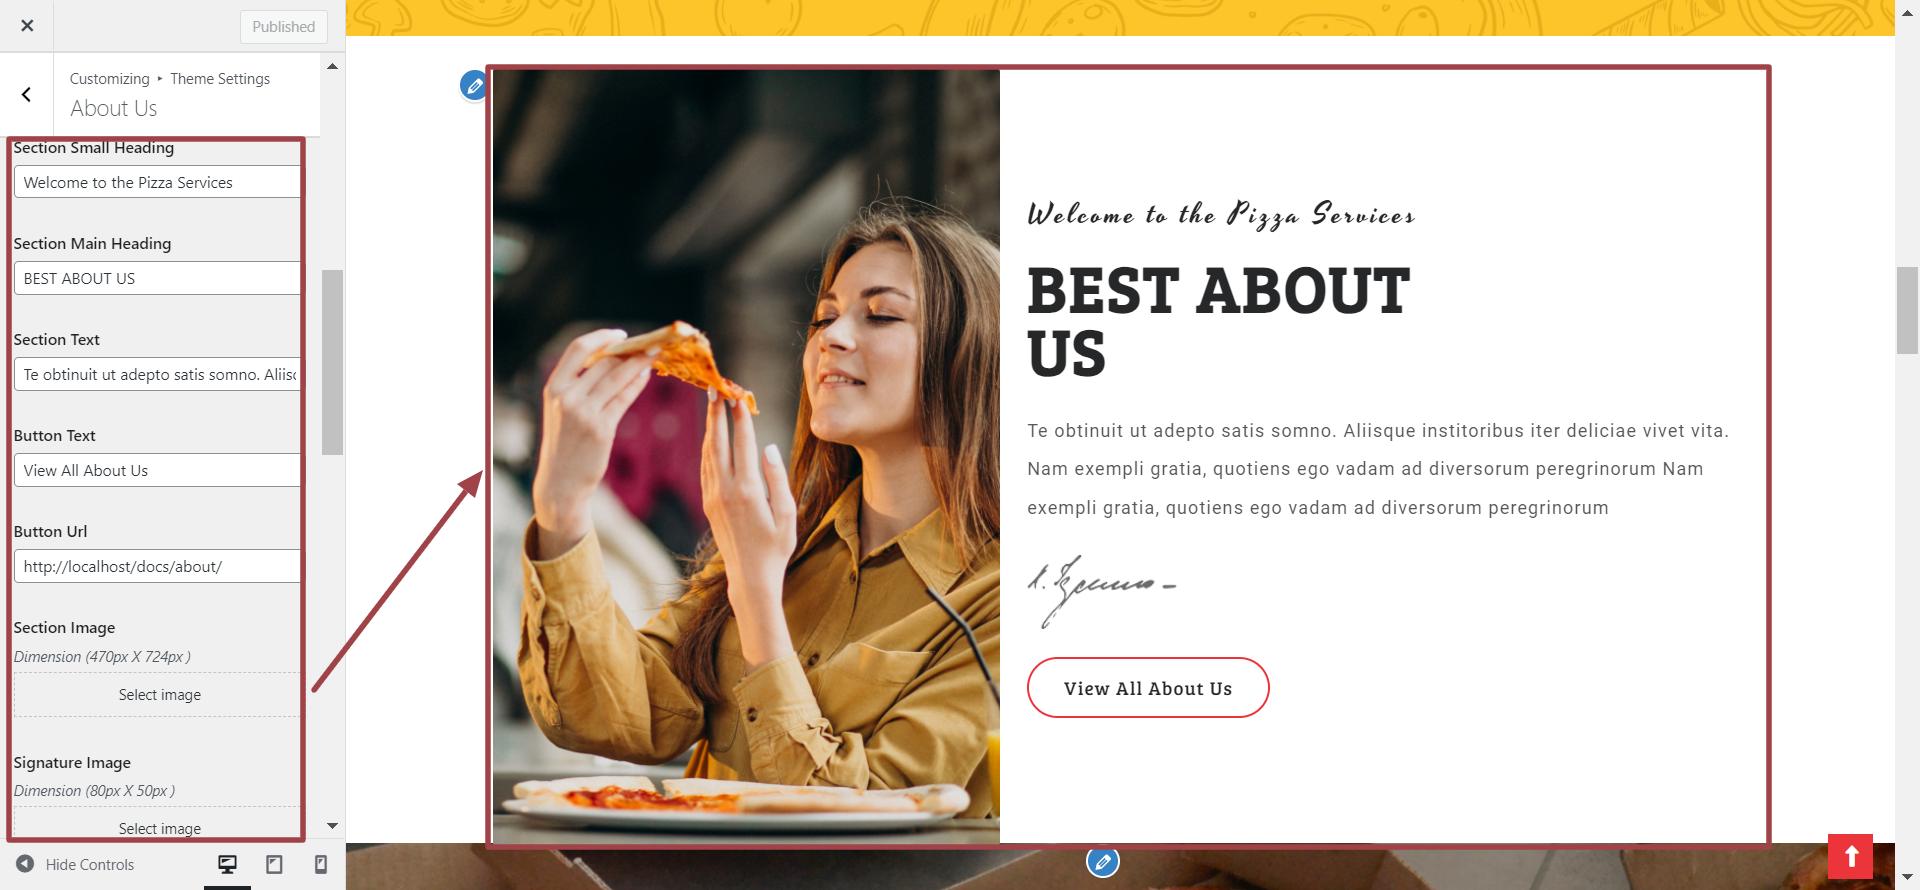
Task: Go back using the left chevron arrow
Action: (27, 94)
